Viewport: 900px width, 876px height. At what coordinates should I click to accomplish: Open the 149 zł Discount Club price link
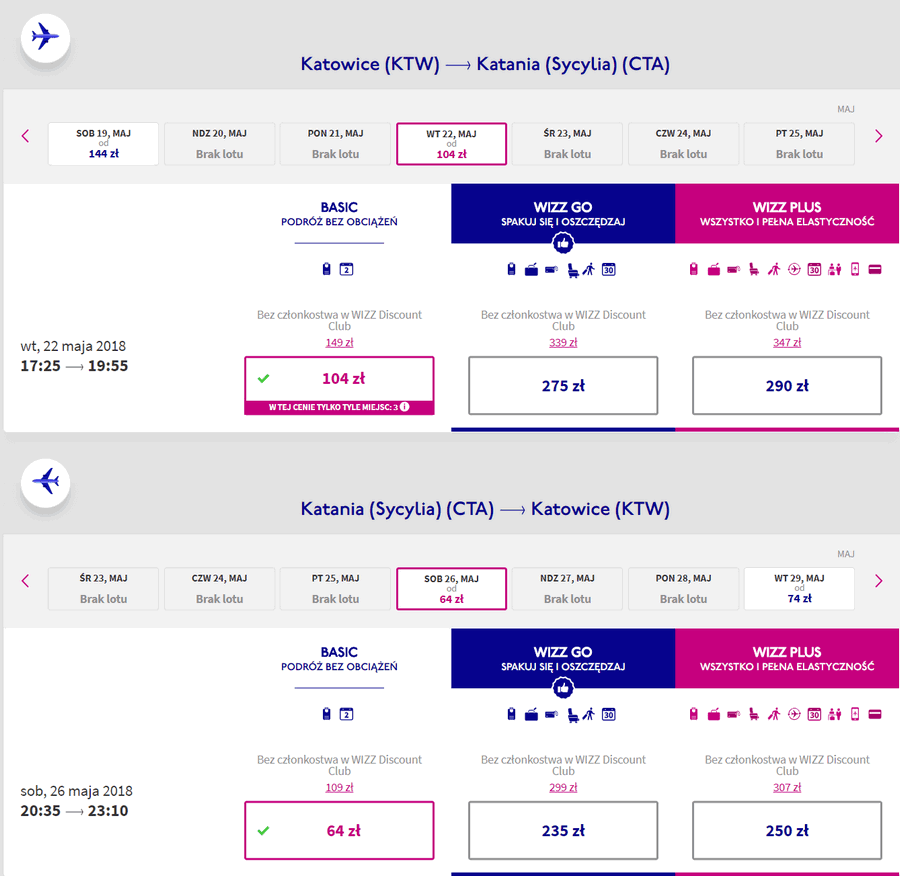pos(339,343)
